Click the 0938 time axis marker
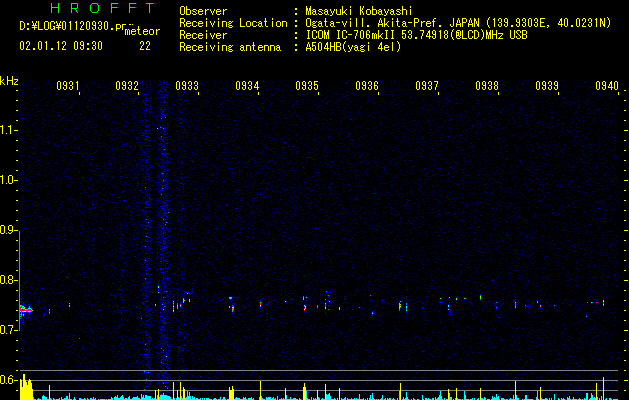The width and height of the screenshot is (629, 400). pyautogui.click(x=487, y=86)
